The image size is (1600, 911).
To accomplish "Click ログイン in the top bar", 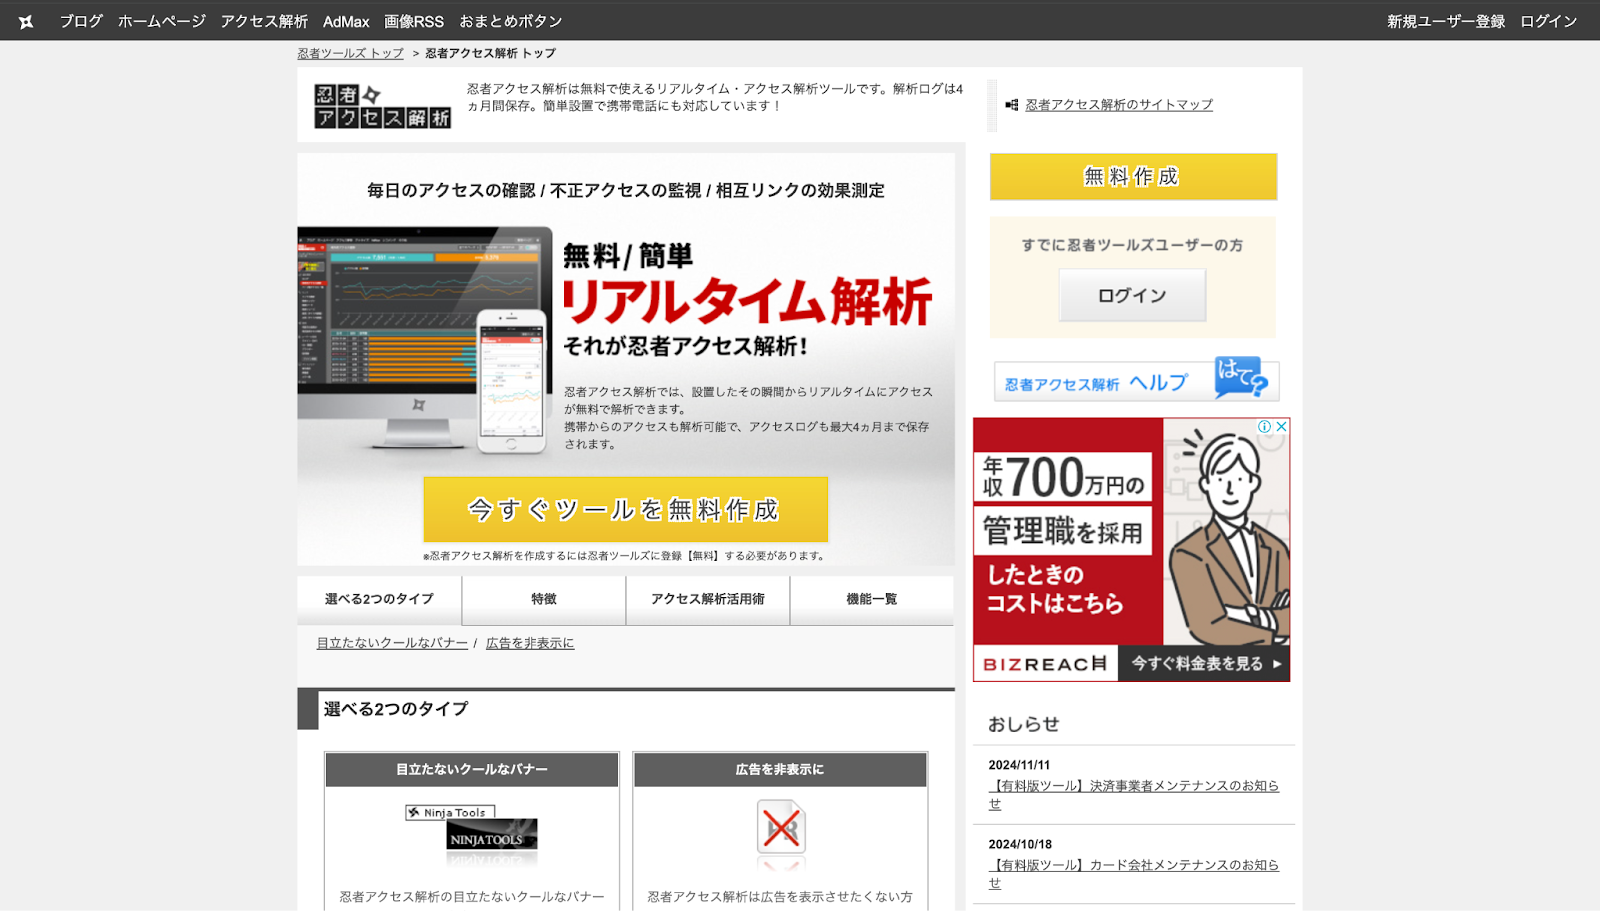I will (1549, 21).
